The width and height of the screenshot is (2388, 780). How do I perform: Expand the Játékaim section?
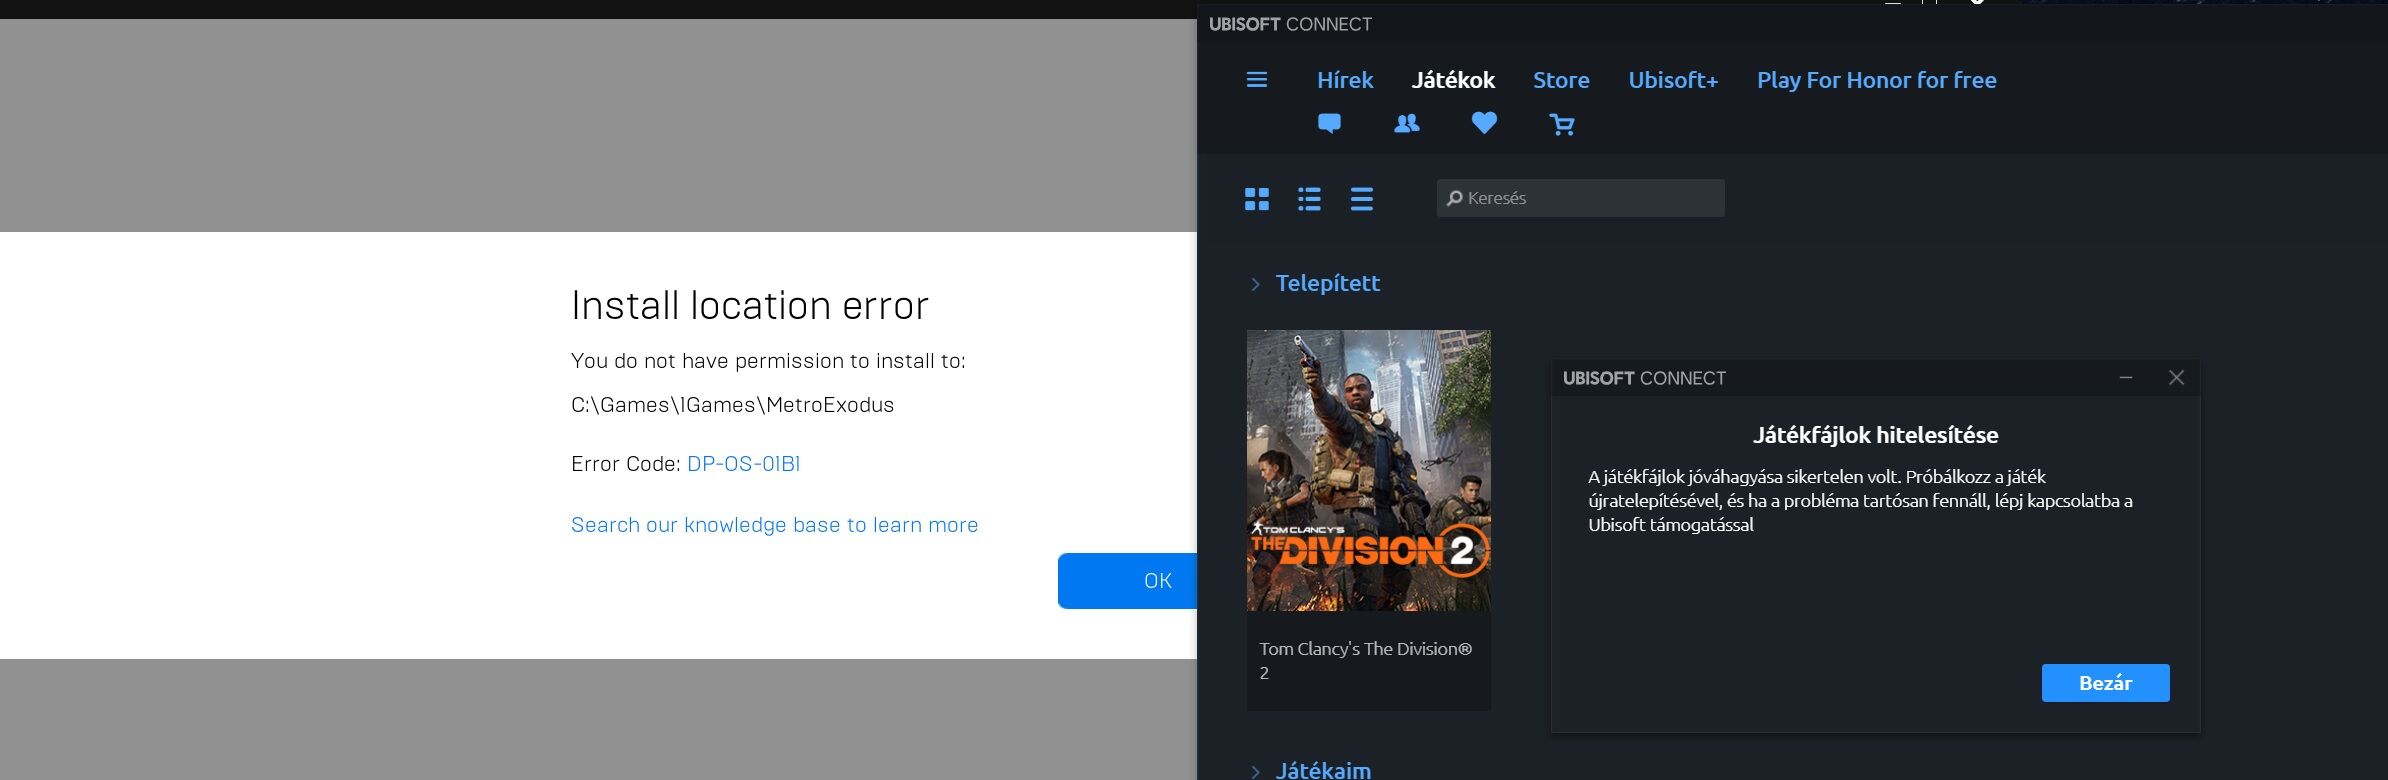(1311, 769)
